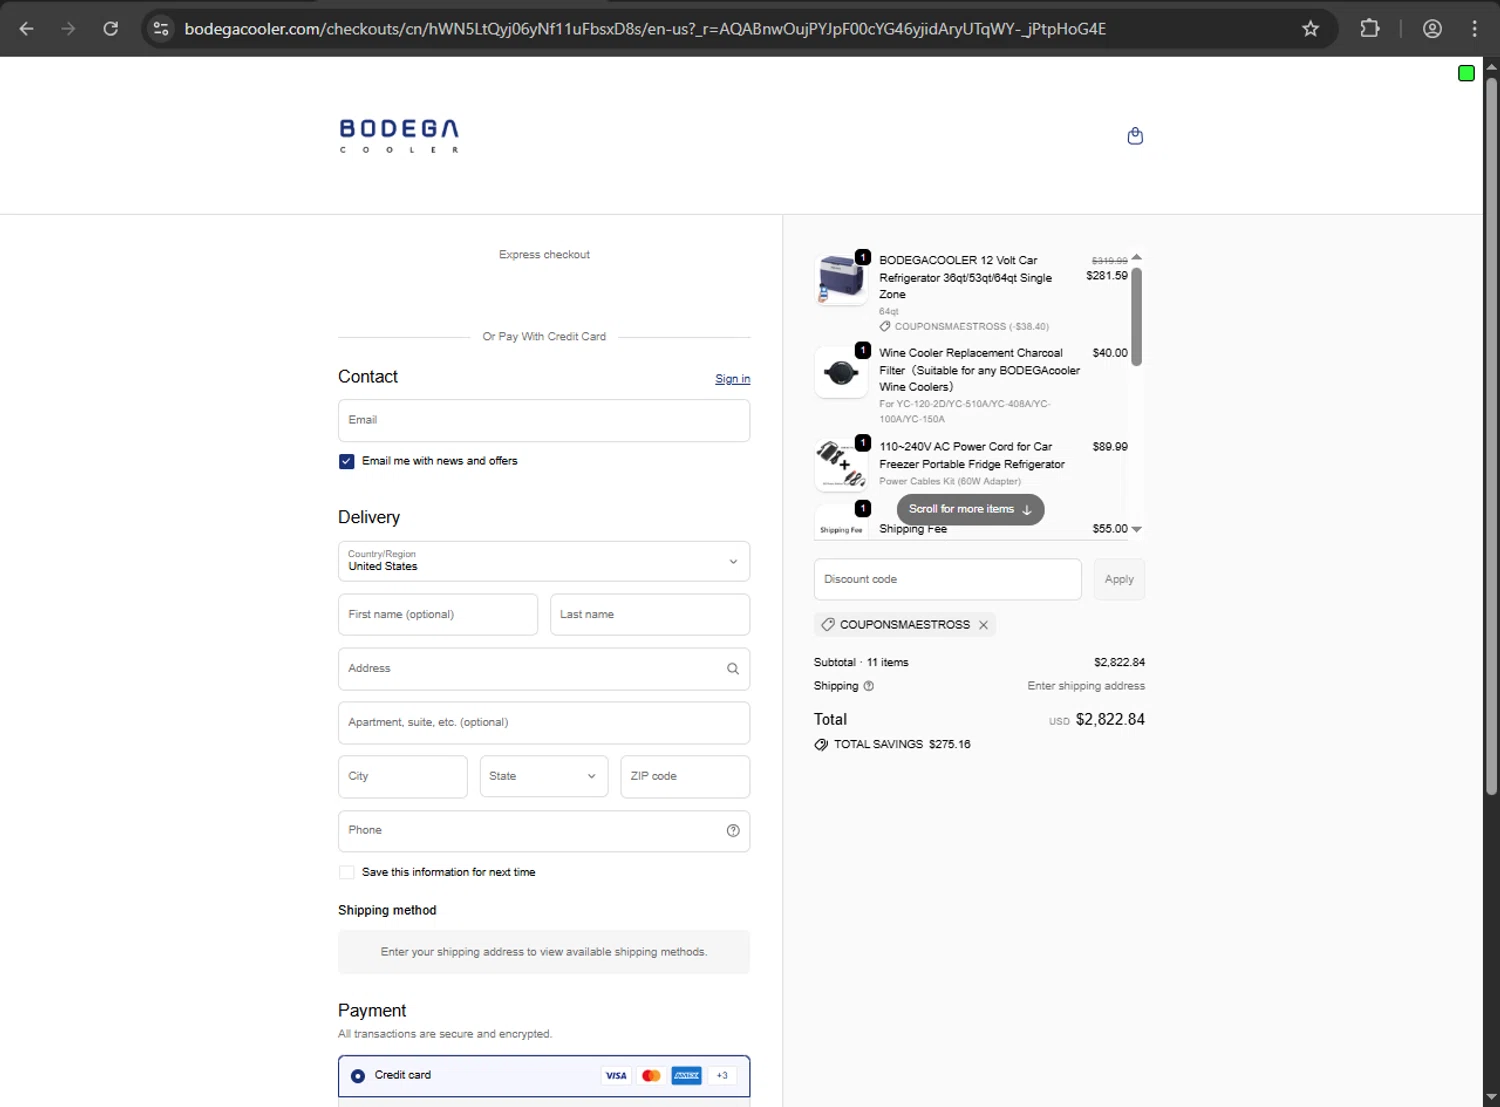Select the Credit card radio button
This screenshot has height=1107, width=1500.
(358, 1076)
